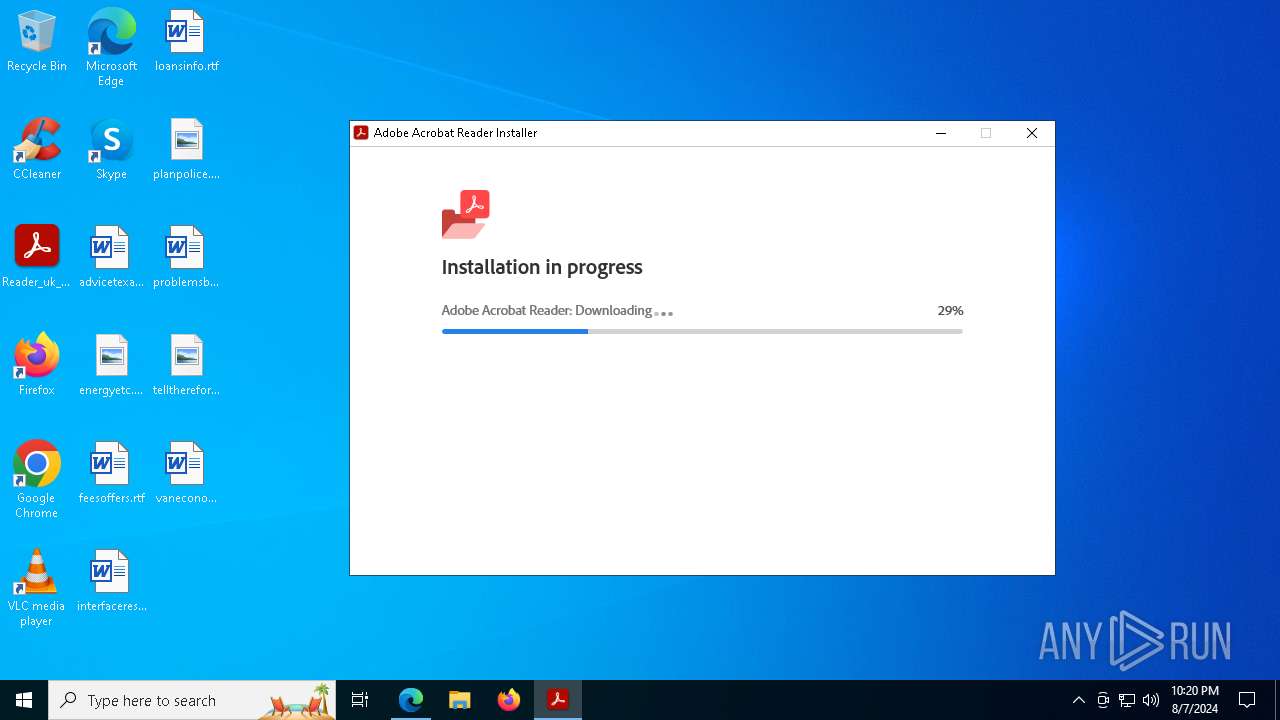Select the Reader_uk installer desktop icon

coord(37,257)
